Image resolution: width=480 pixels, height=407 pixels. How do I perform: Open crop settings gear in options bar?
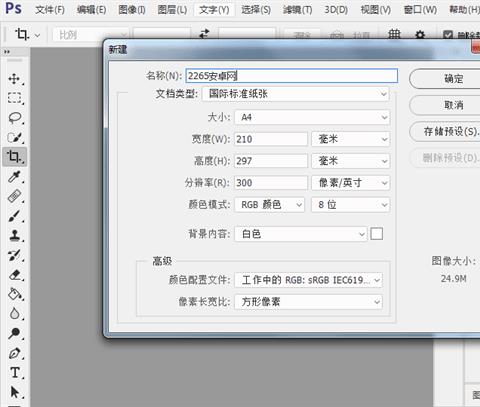[x=420, y=35]
